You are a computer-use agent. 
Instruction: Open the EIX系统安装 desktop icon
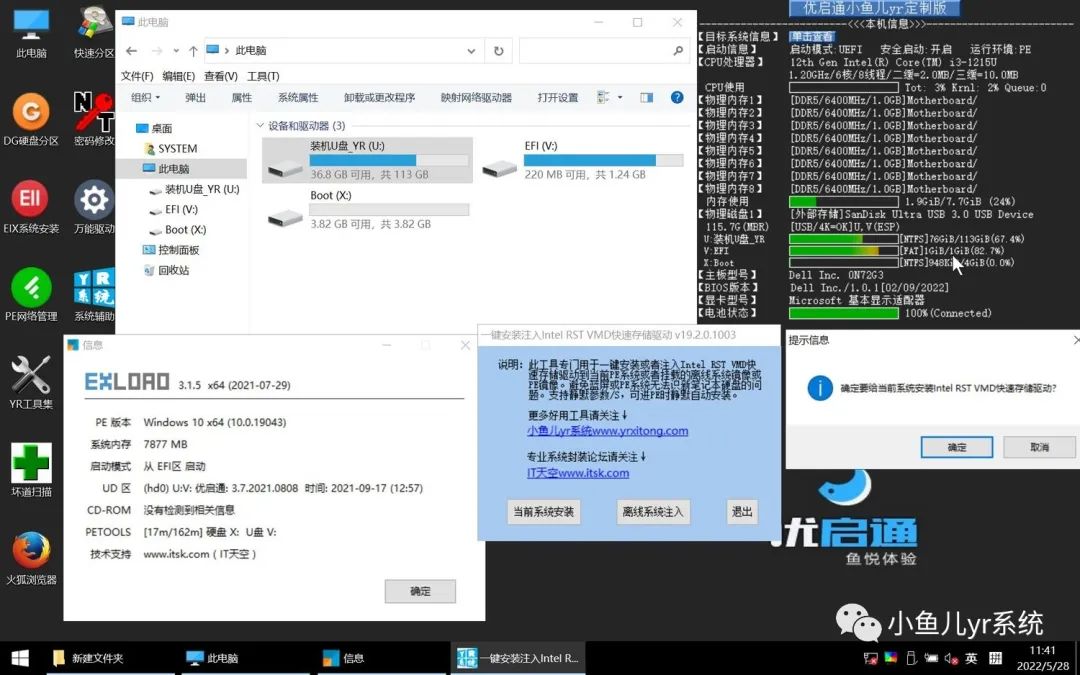tap(31, 207)
